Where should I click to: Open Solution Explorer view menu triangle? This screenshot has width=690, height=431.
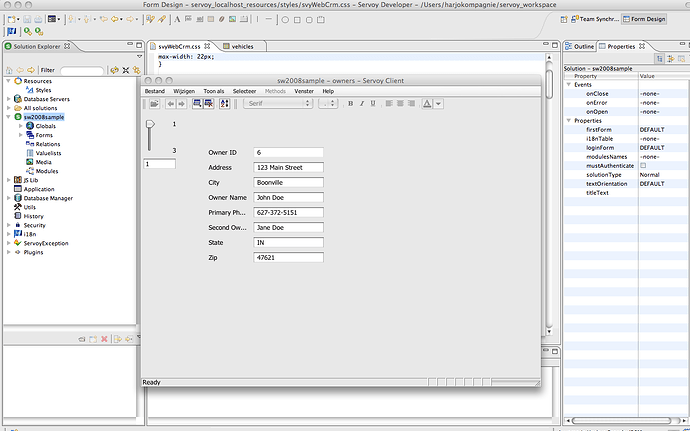point(139,56)
